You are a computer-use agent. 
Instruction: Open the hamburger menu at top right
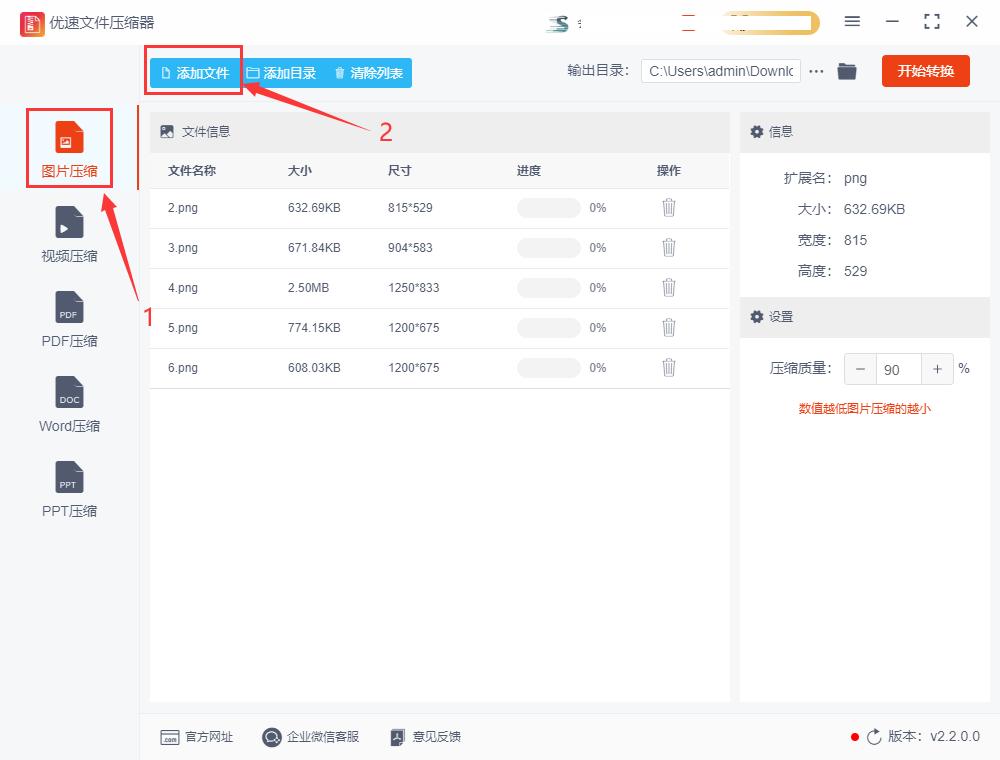(853, 21)
